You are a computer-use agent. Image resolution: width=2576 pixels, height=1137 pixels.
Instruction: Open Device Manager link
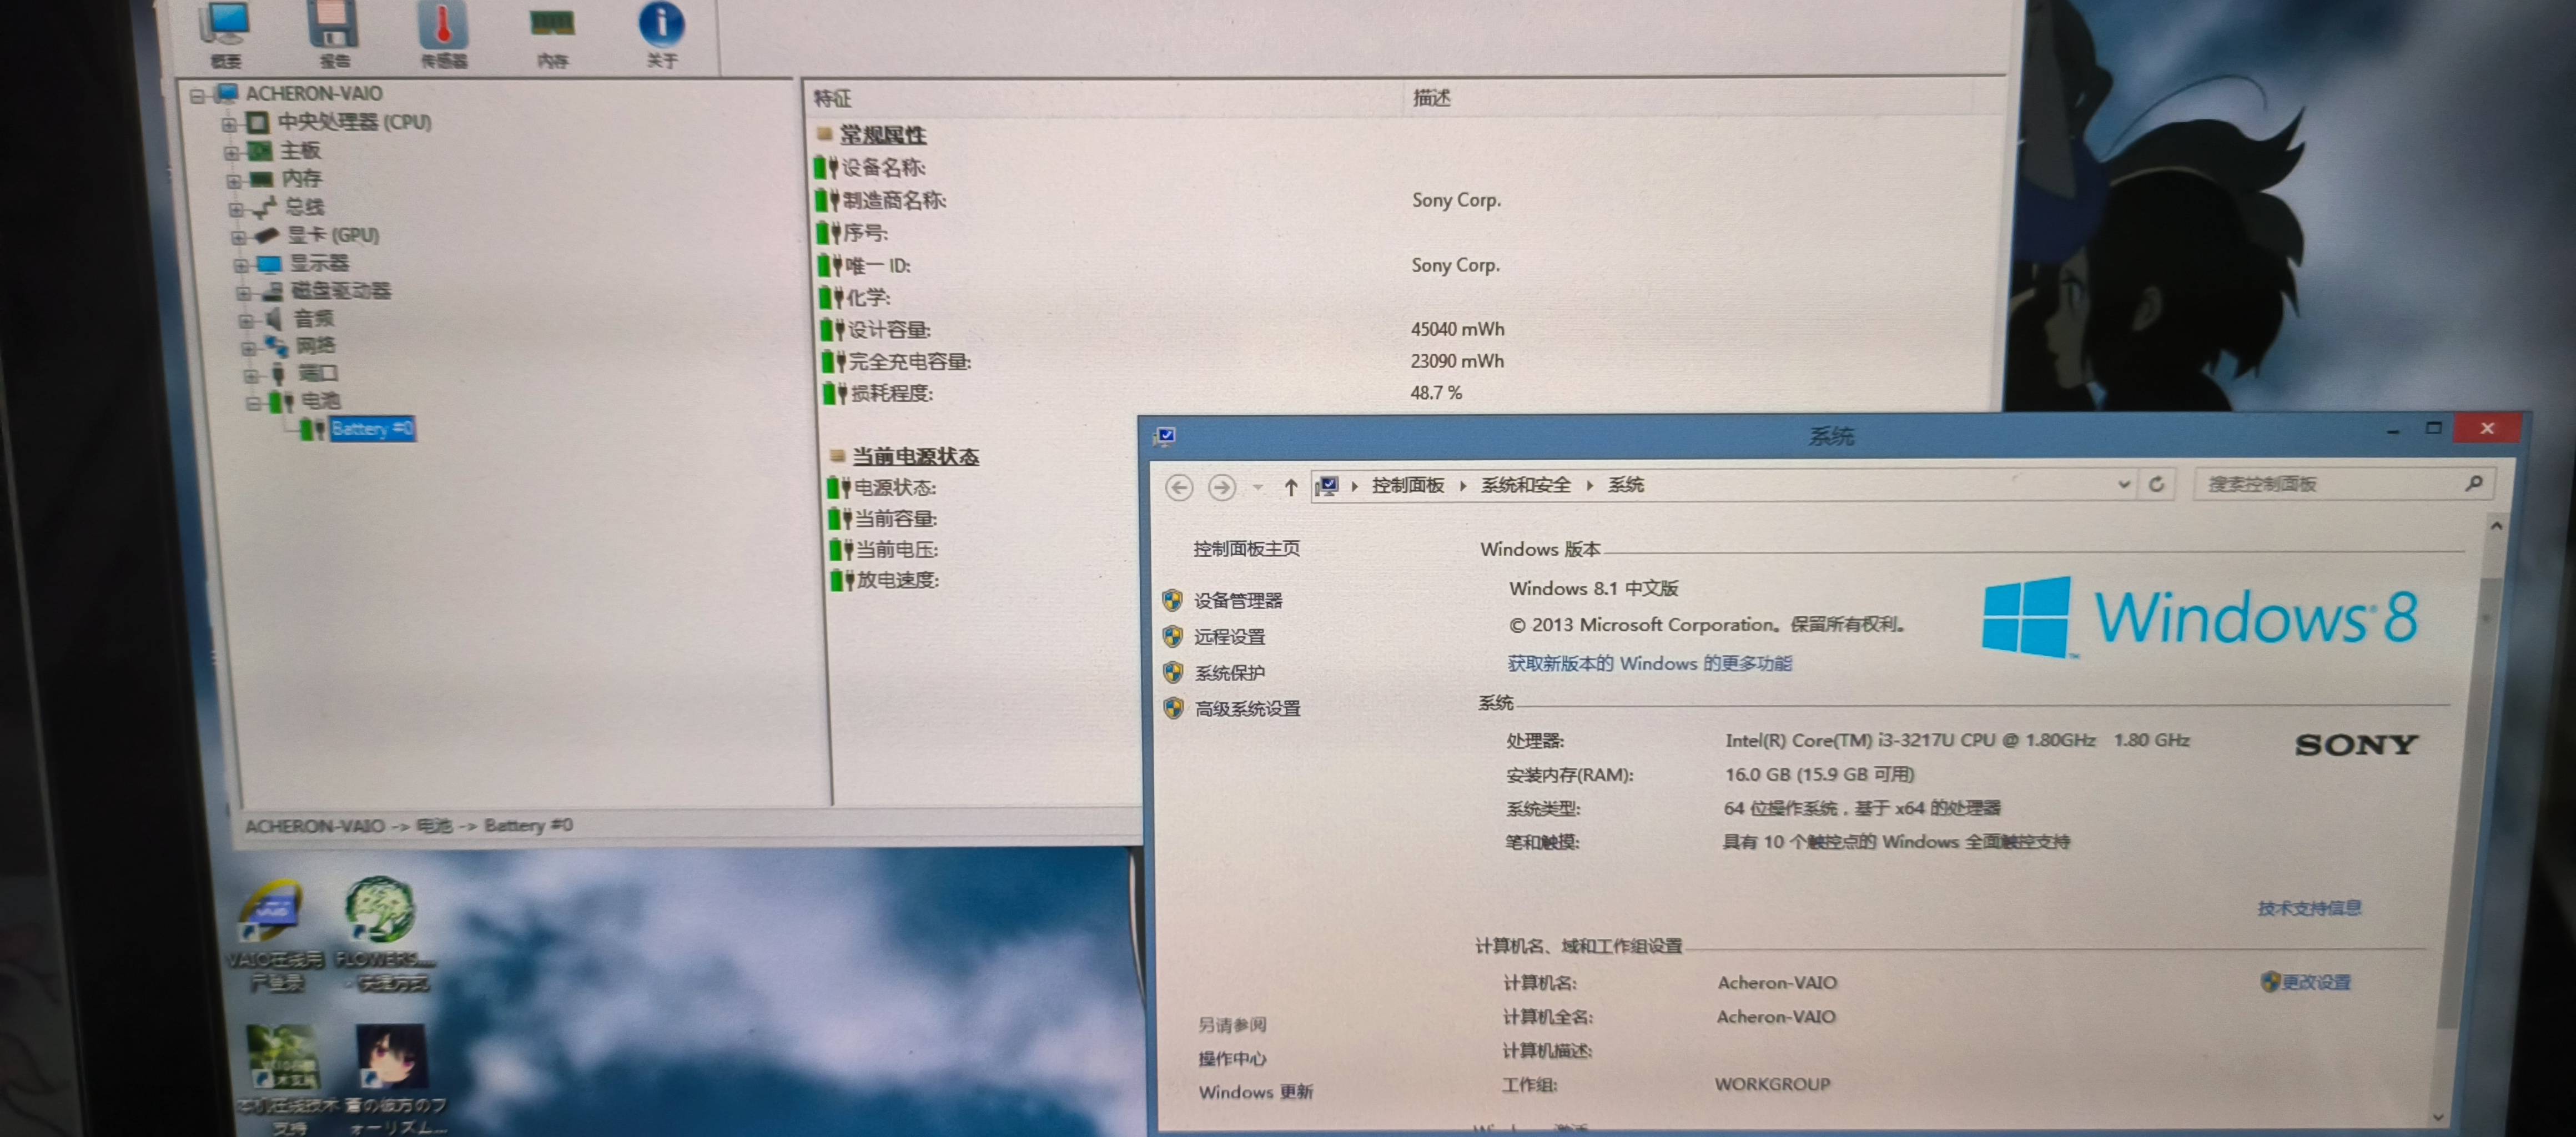(1237, 601)
